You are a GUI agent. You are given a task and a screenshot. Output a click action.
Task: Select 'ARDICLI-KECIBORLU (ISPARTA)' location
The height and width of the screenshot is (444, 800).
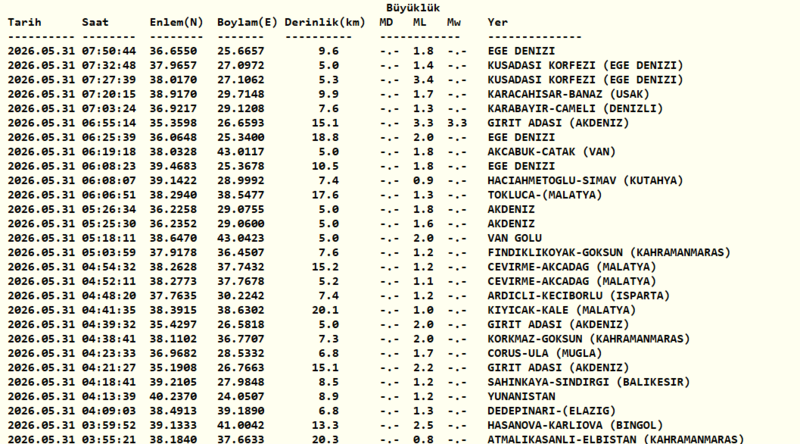579,295
